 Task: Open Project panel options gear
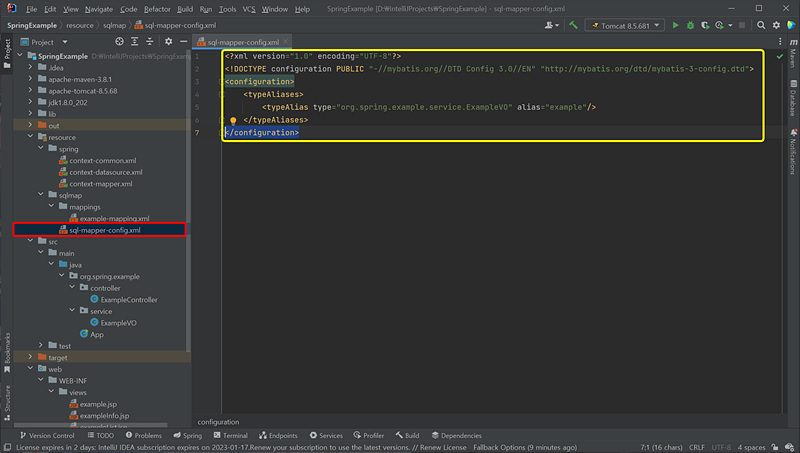pyautogui.click(x=168, y=42)
